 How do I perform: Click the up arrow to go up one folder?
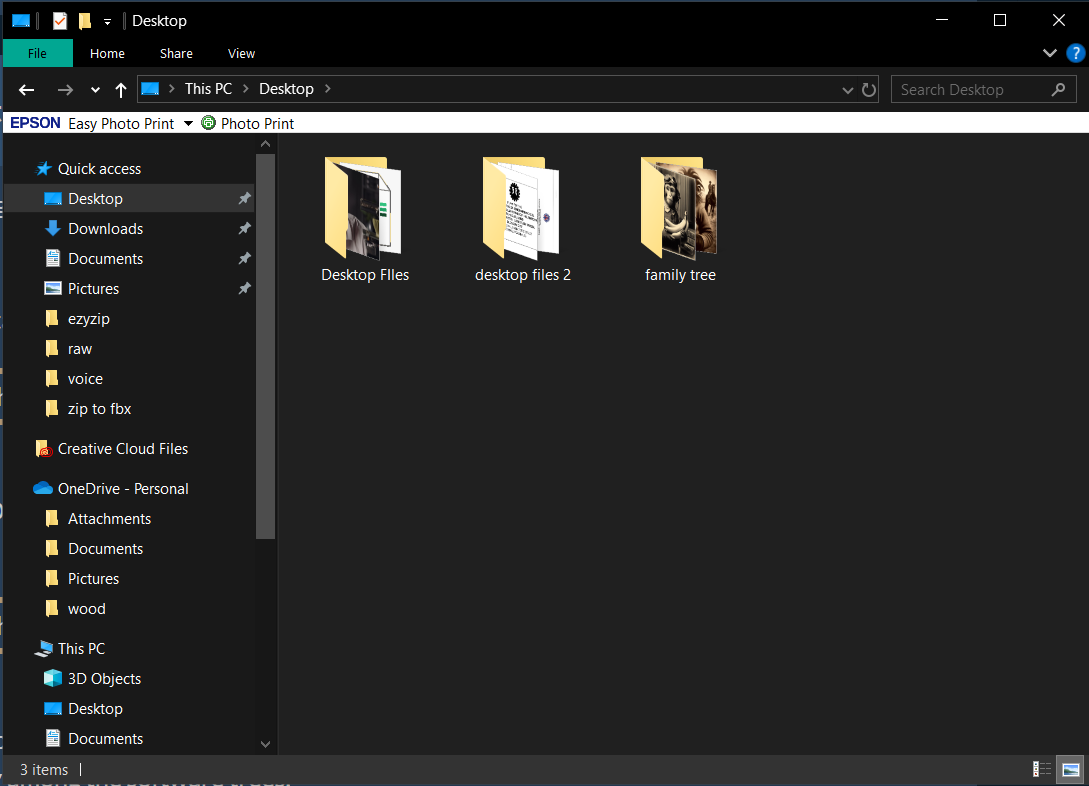(x=120, y=89)
